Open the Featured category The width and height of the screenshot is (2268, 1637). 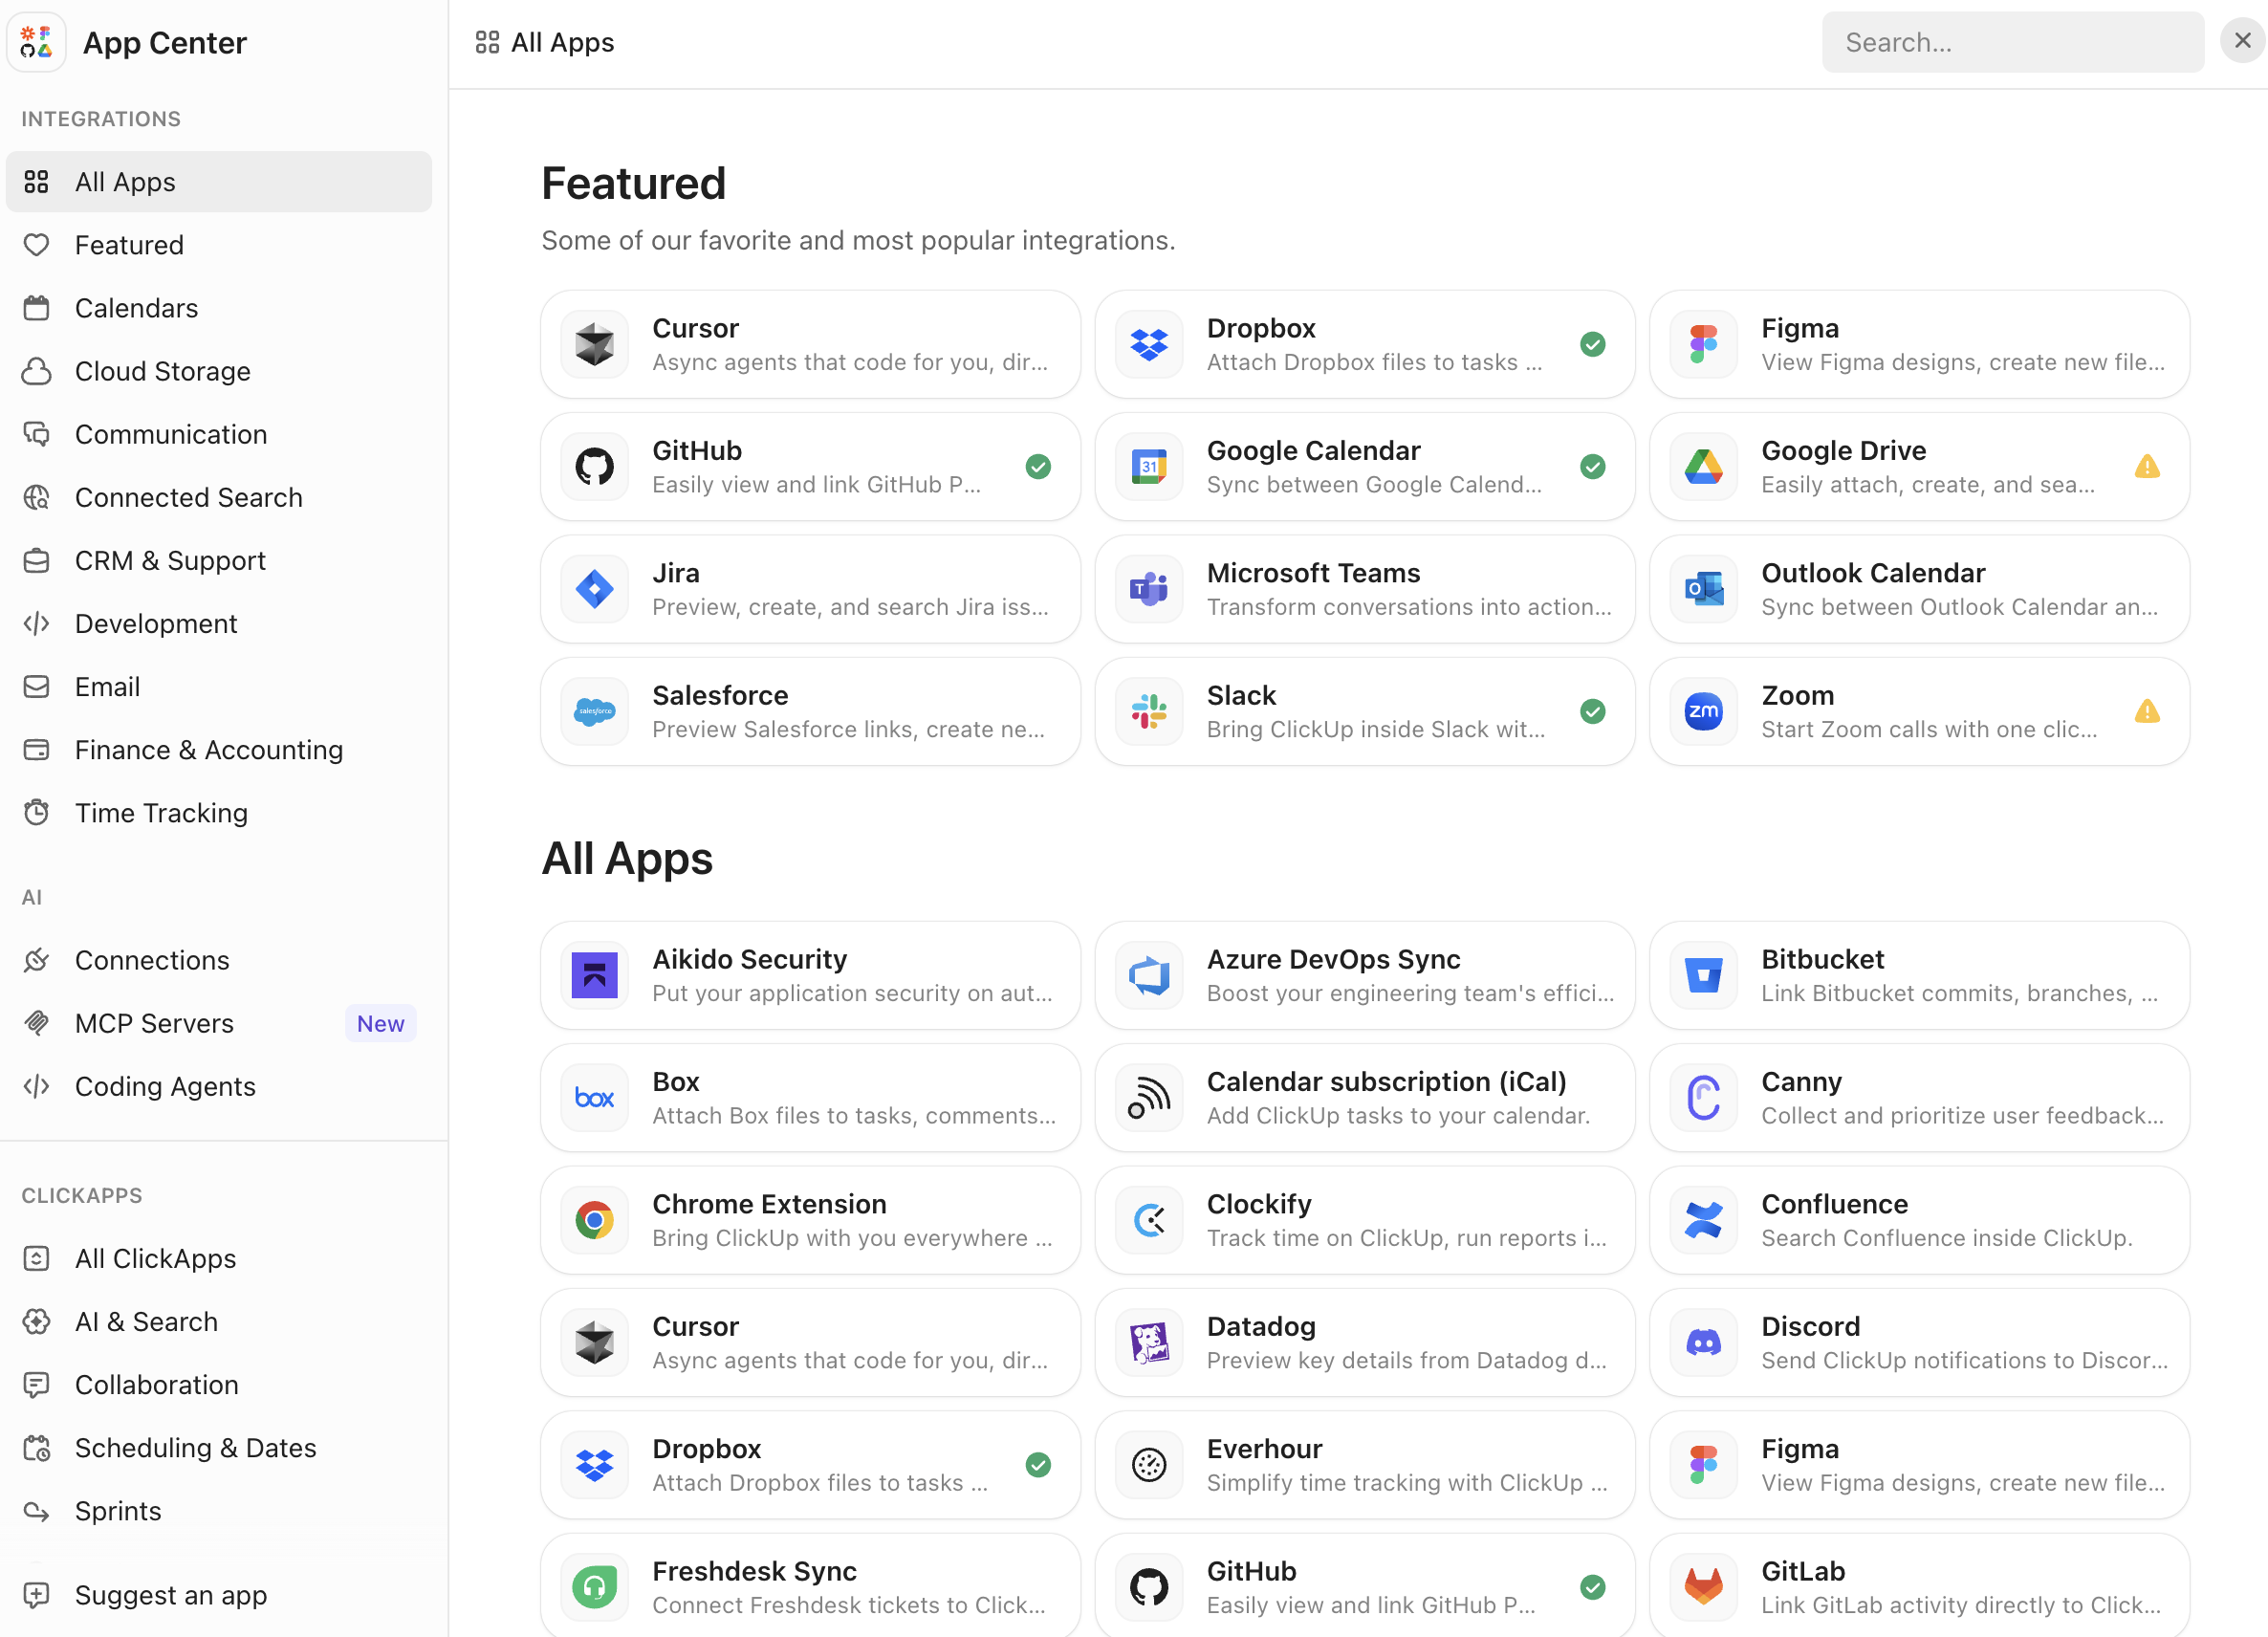pos(219,245)
